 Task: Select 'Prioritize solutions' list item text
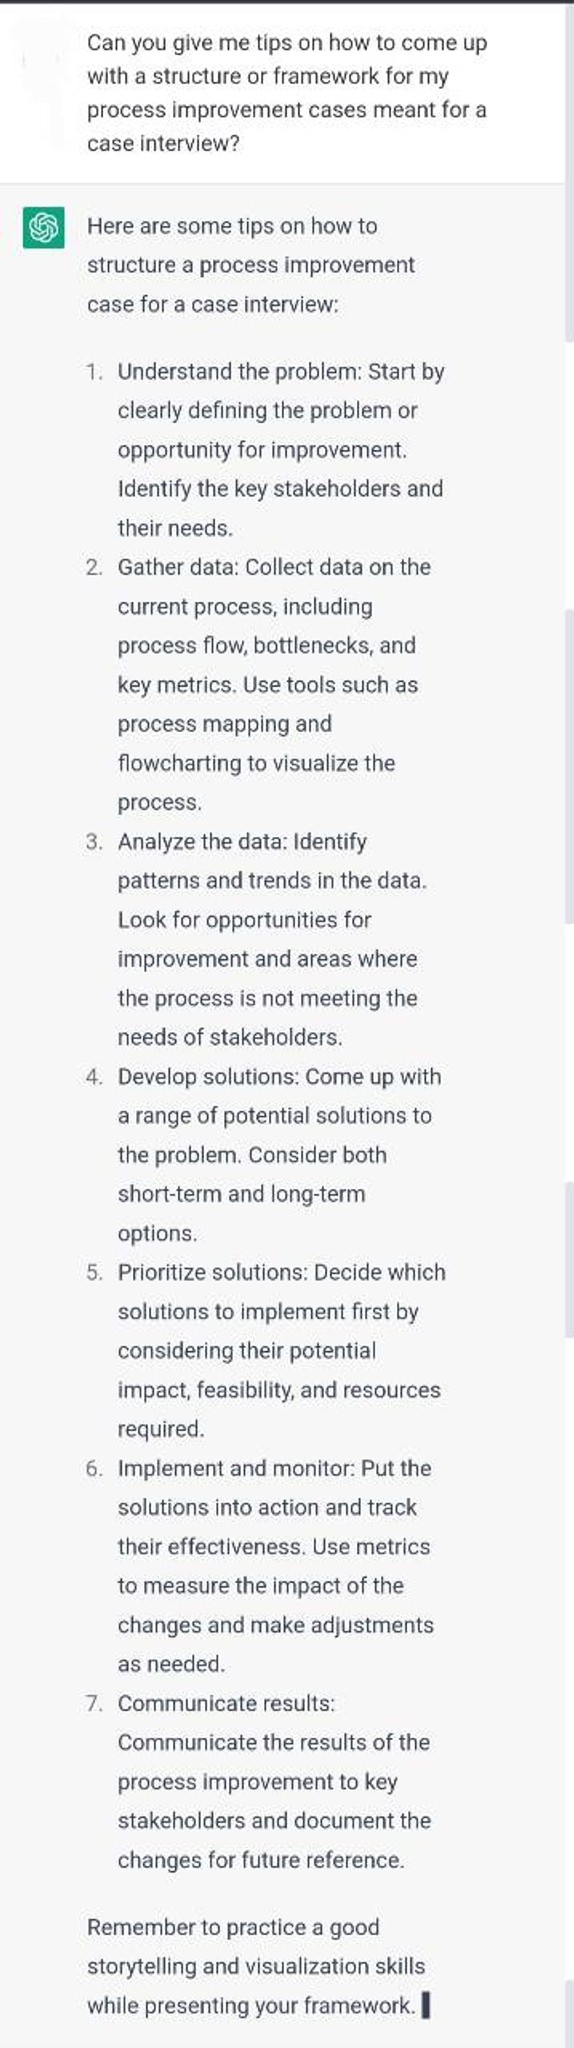[282, 1350]
